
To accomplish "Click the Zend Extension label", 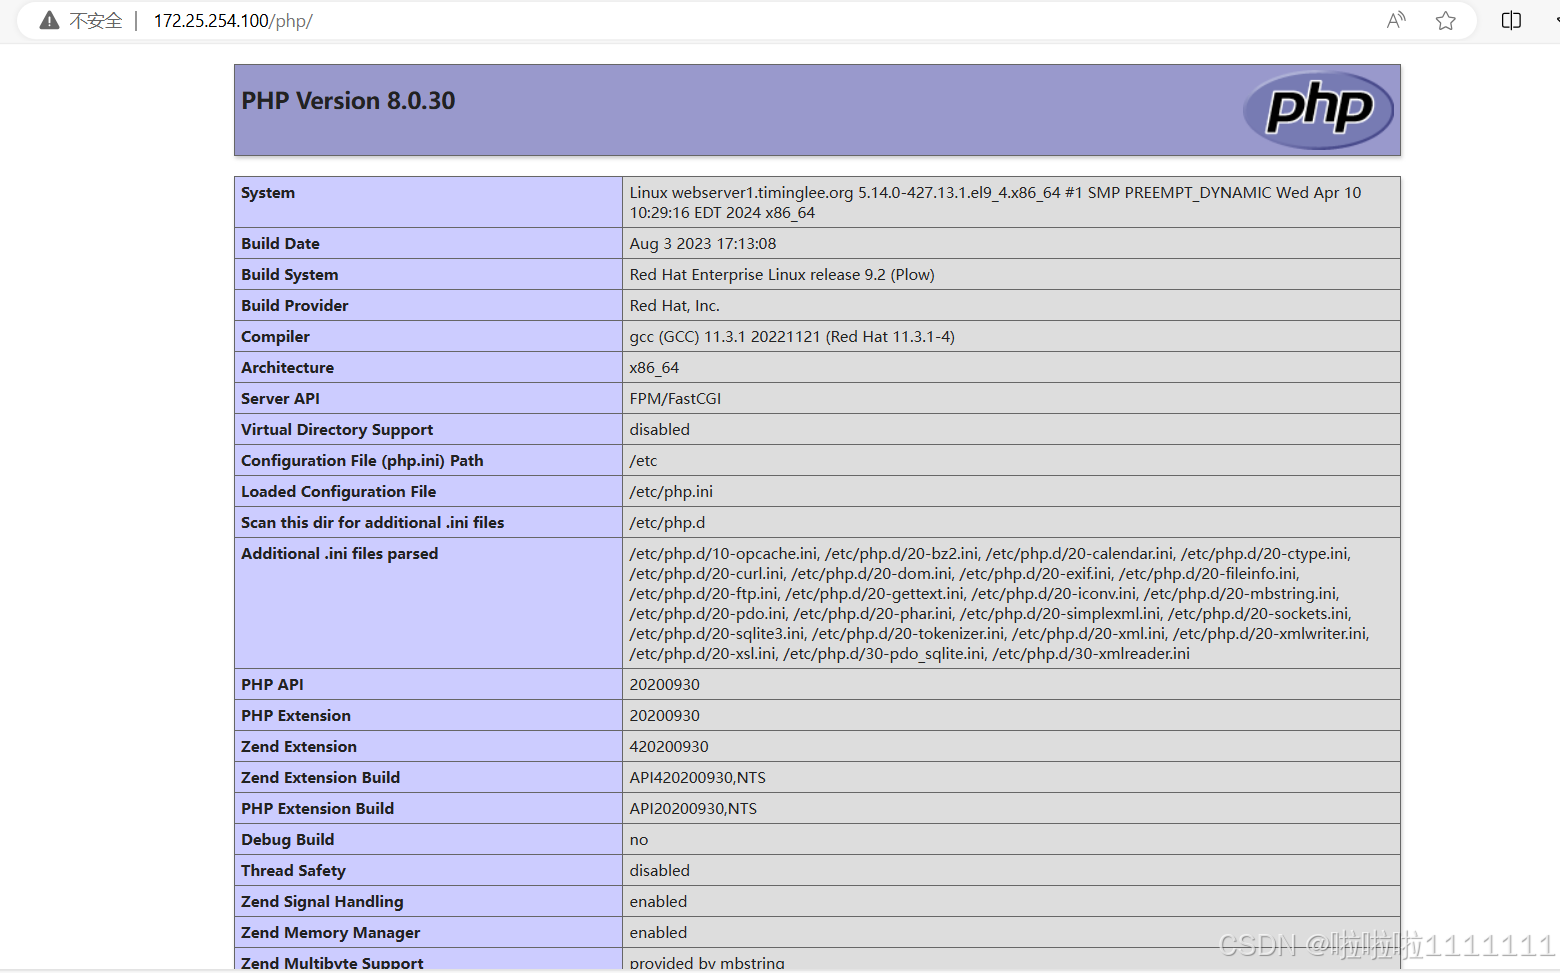I will coord(298,747).
